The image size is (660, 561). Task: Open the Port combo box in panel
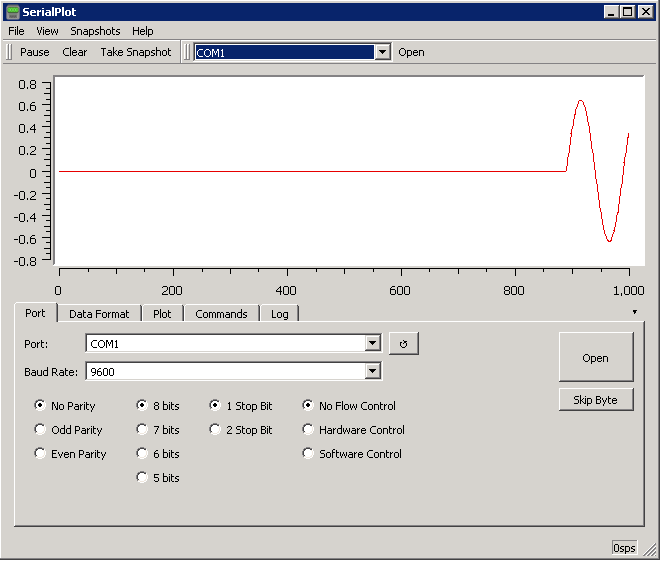click(373, 344)
